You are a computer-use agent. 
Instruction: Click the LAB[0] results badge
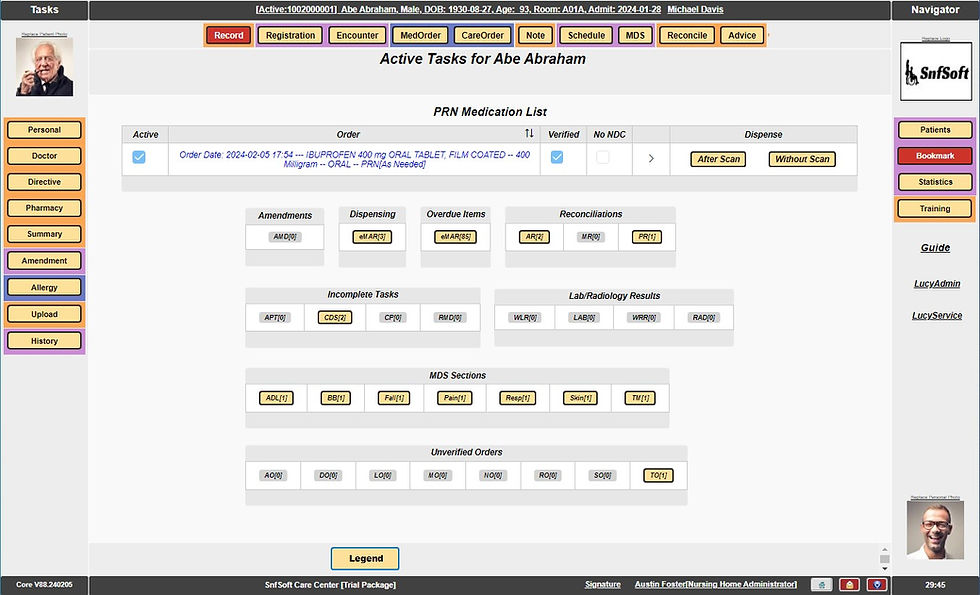point(584,318)
